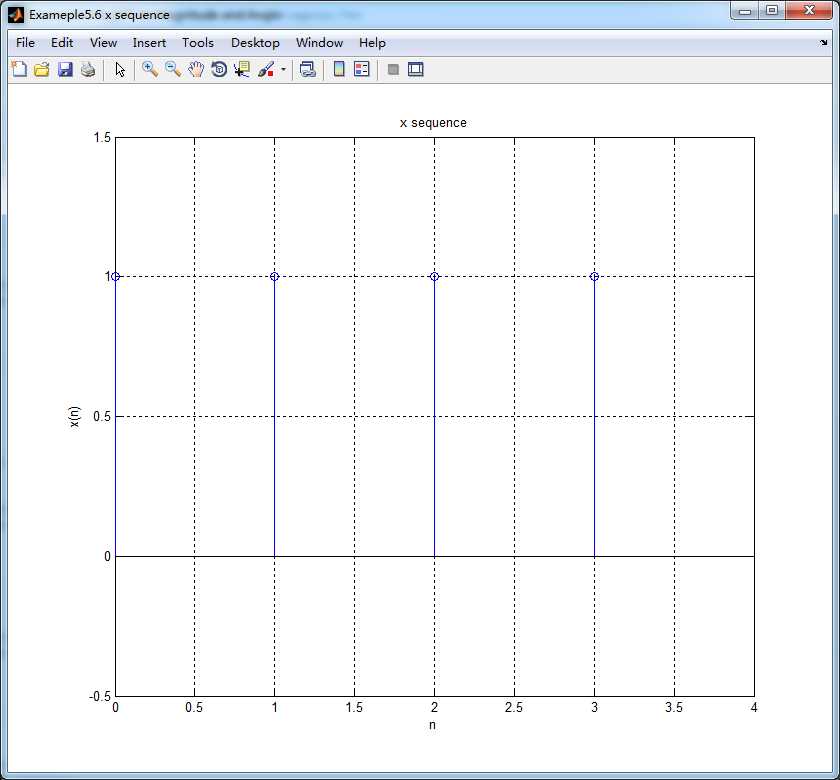This screenshot has height=780, width=840.
Task: Enable the Rotate 3D tool
Action: coord(219,69)
